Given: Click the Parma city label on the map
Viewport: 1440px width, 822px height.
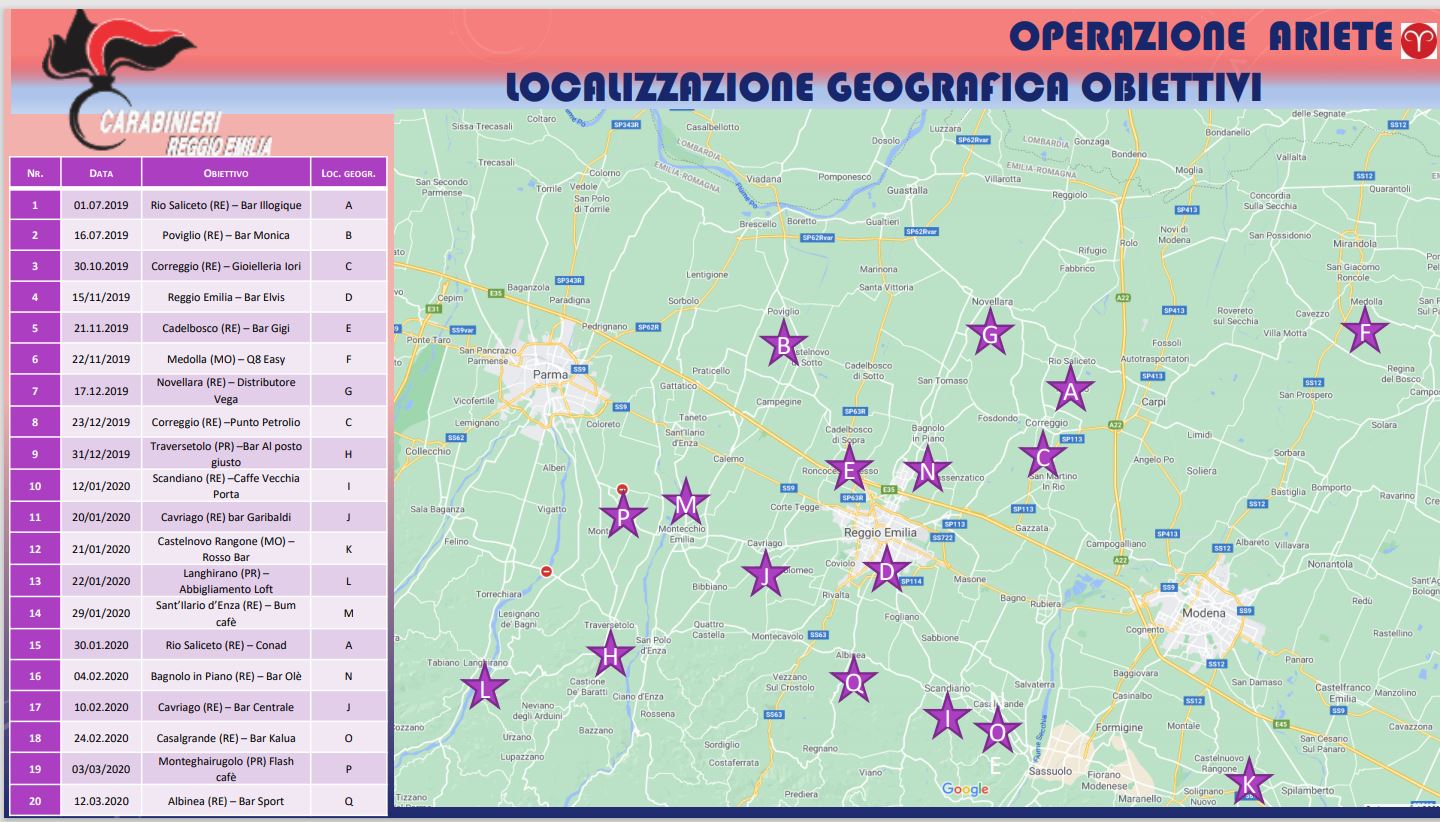Looking at the screenshot, I should 550,374.
